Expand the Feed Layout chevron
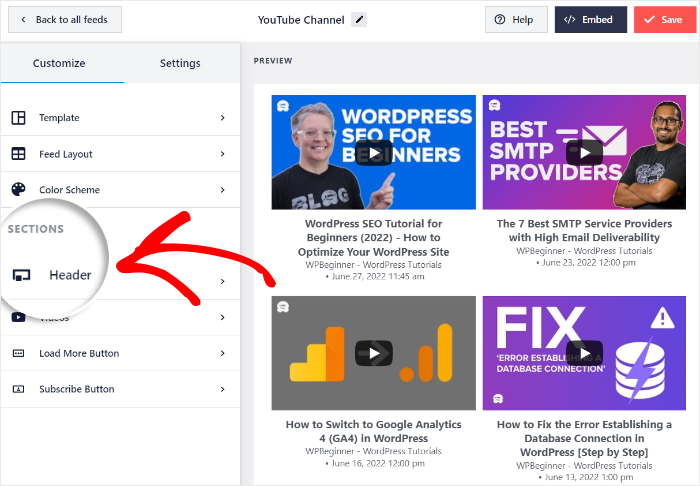This screenshot has width=700, height=486. (x=222, y=154)
